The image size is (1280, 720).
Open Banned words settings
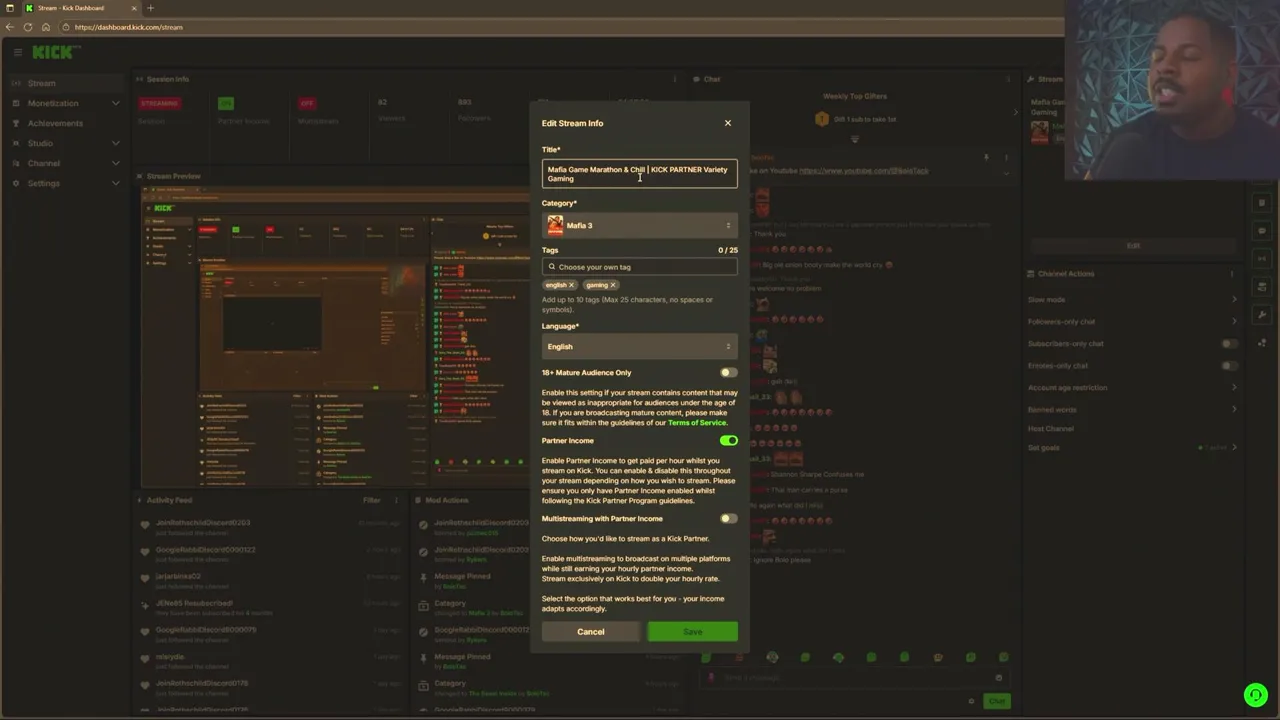pos(1133,409)
